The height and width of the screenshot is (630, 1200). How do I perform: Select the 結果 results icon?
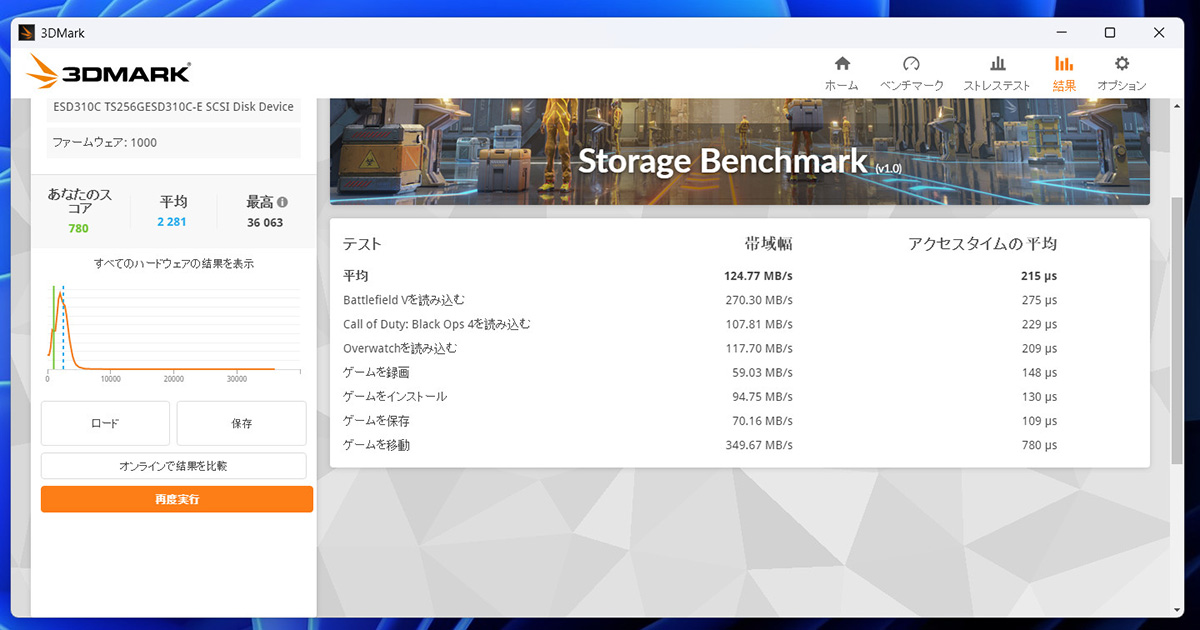point(1064,64)
